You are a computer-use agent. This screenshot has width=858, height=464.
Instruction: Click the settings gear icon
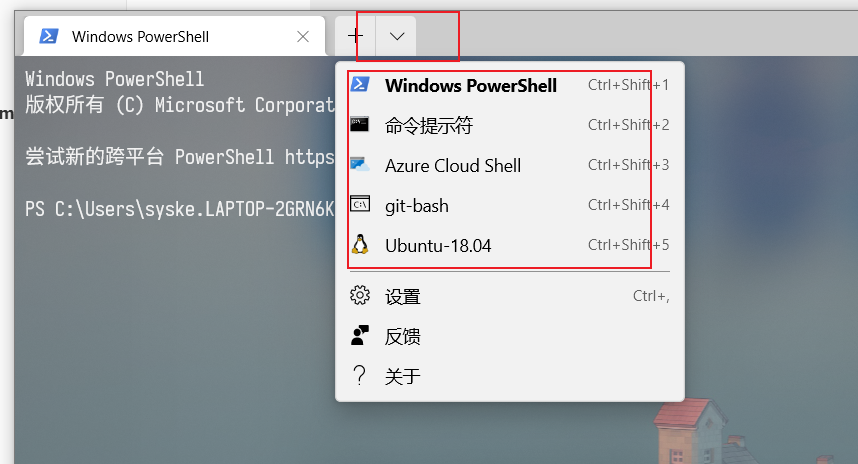(360, 295)
